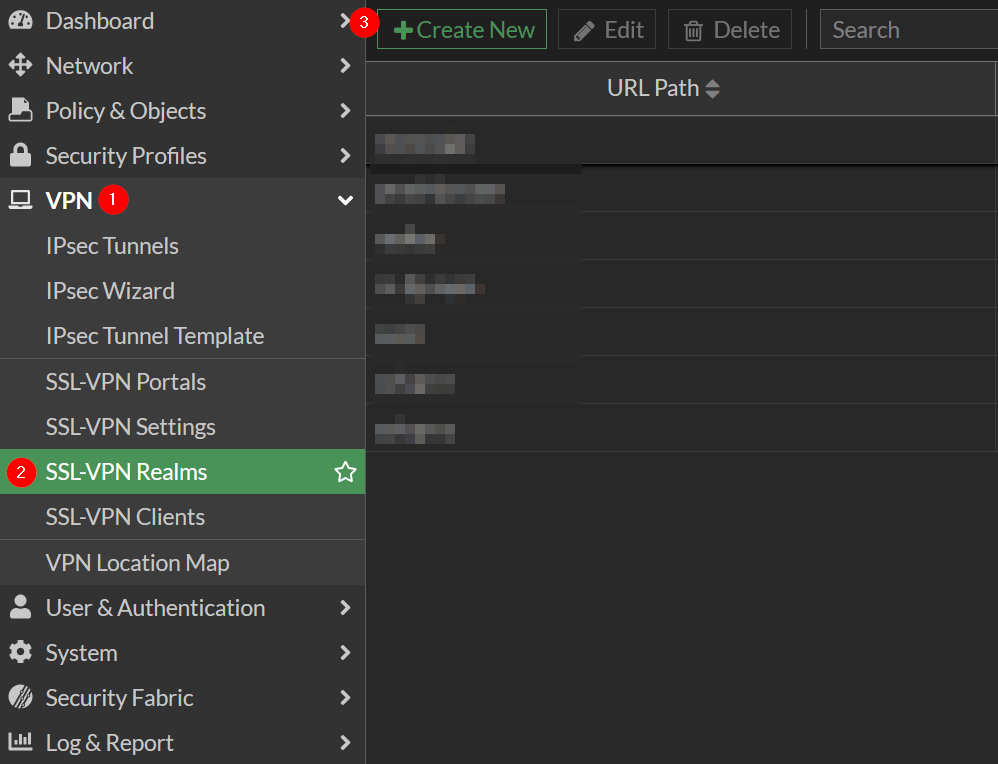The width and height of the screenshot is (998, 764).
Task: Open SSL-VPN Settings page
Action: [x=130, y=427]
